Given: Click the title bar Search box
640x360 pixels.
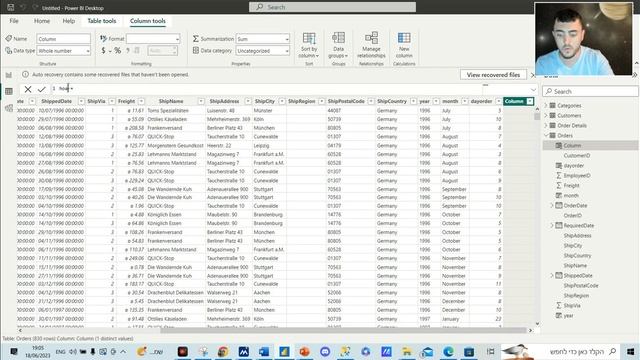Looking at the screenshot, I should click(333, 7).
